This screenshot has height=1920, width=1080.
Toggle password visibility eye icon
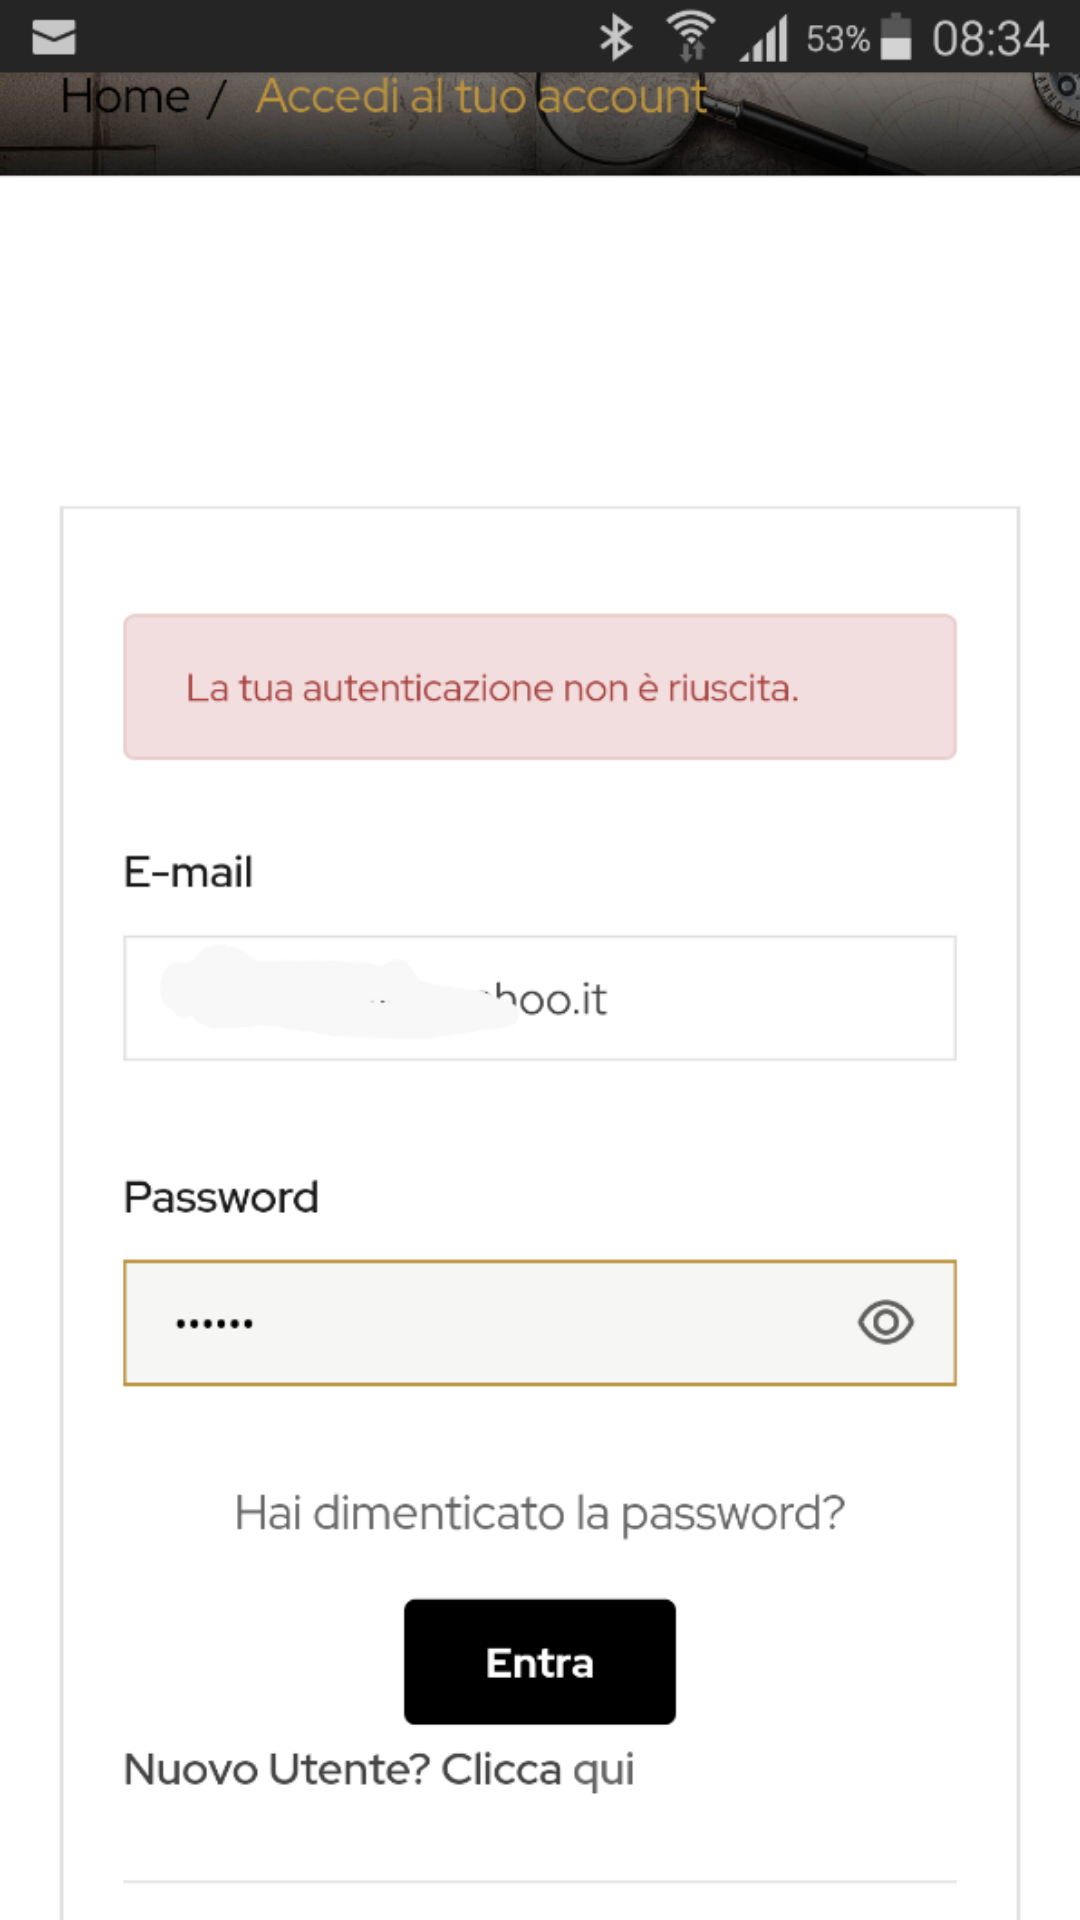click(x=885, y=1322)
